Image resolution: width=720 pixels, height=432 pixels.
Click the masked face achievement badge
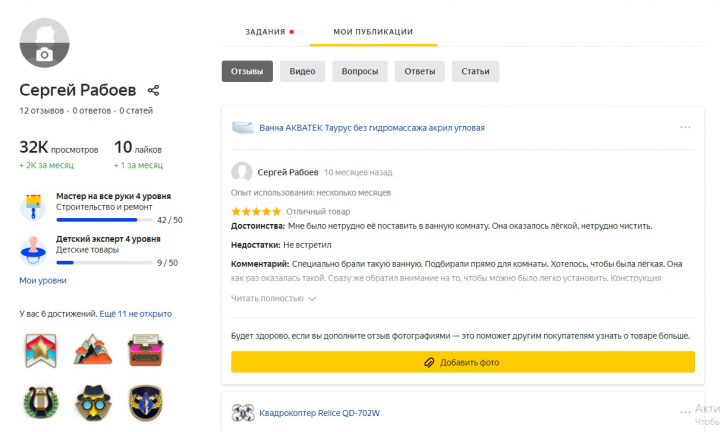[x=92, y=401]
